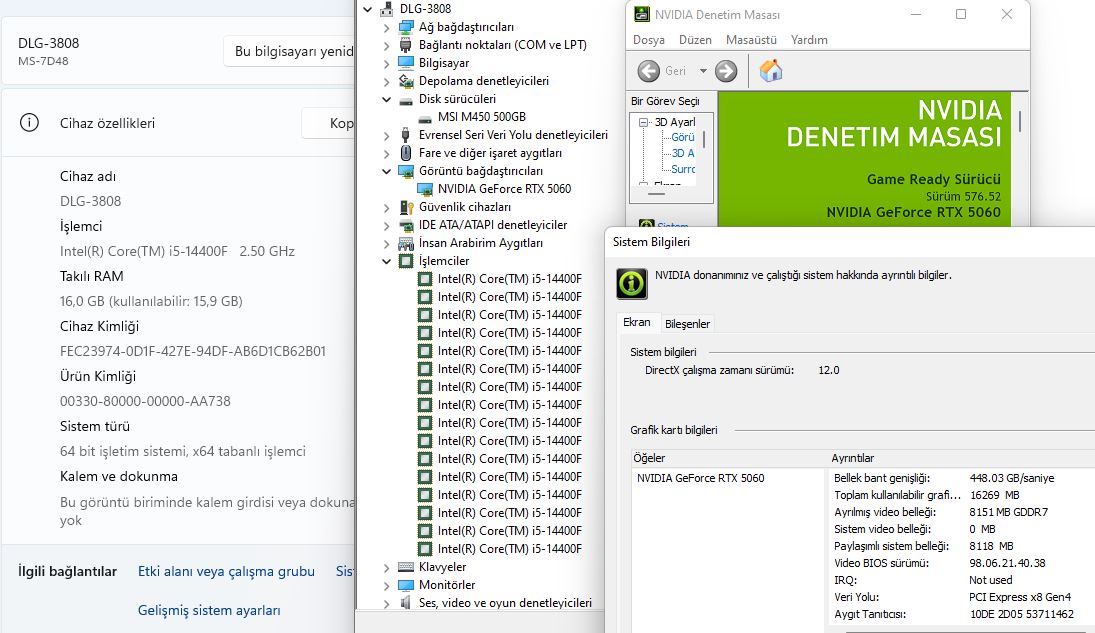This screenshot has width=1095, height=633.
Task: Collapse 3D Ayarları tree in NVIDIA panel
Action: 643,122
